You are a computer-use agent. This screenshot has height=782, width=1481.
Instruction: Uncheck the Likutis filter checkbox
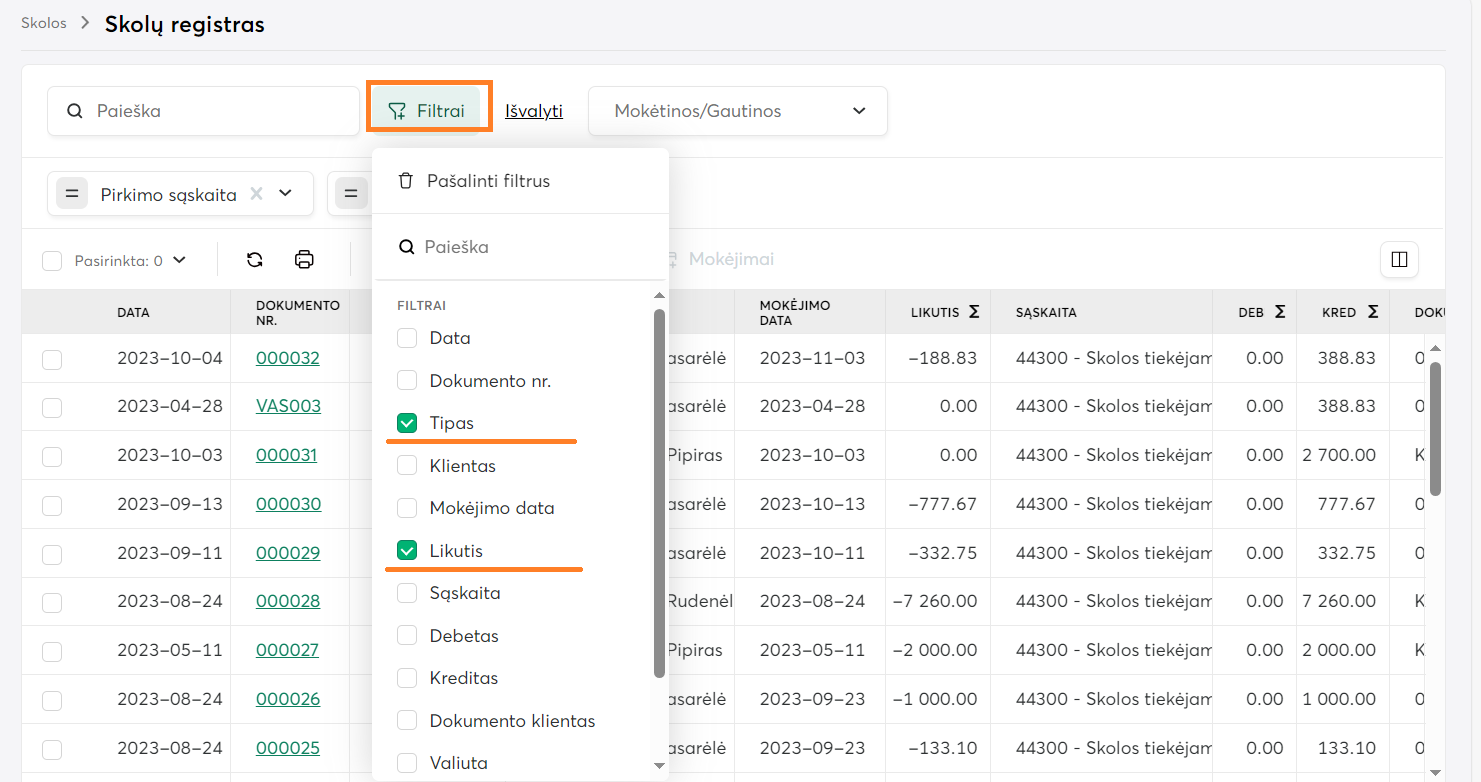tap(407, 551)
